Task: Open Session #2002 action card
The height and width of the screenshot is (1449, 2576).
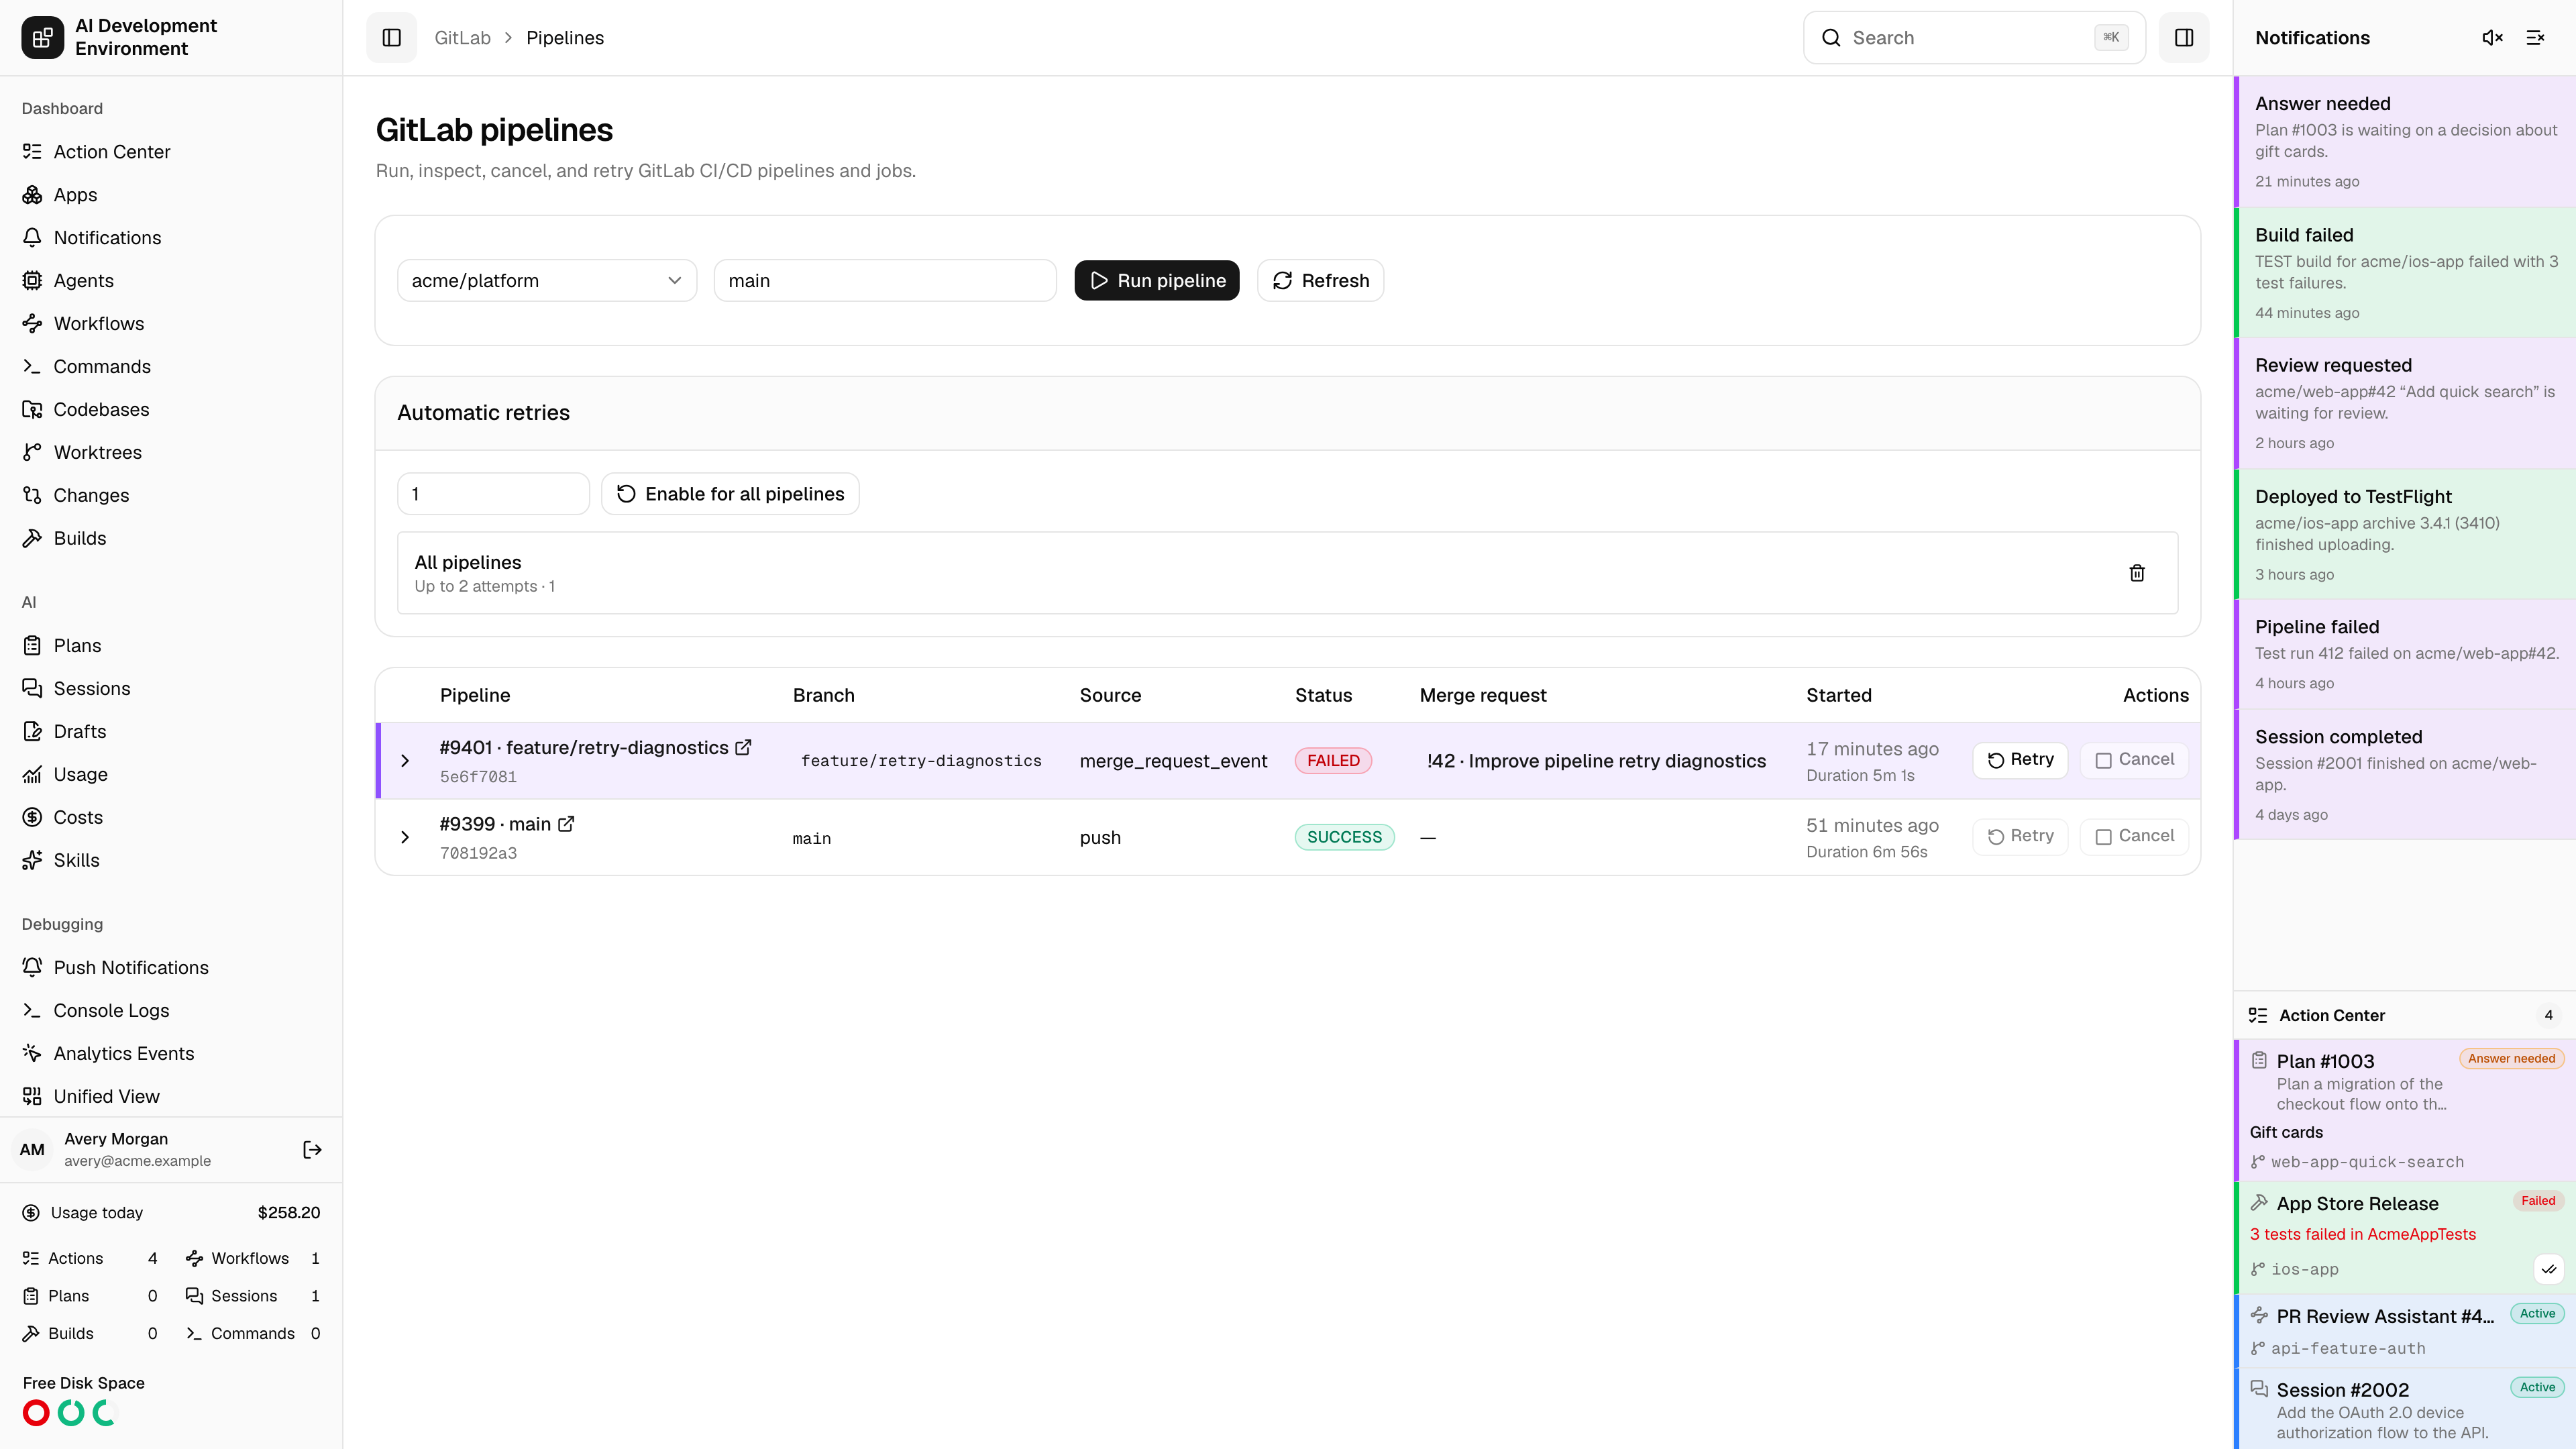Action: (x=2405, y=1410)
